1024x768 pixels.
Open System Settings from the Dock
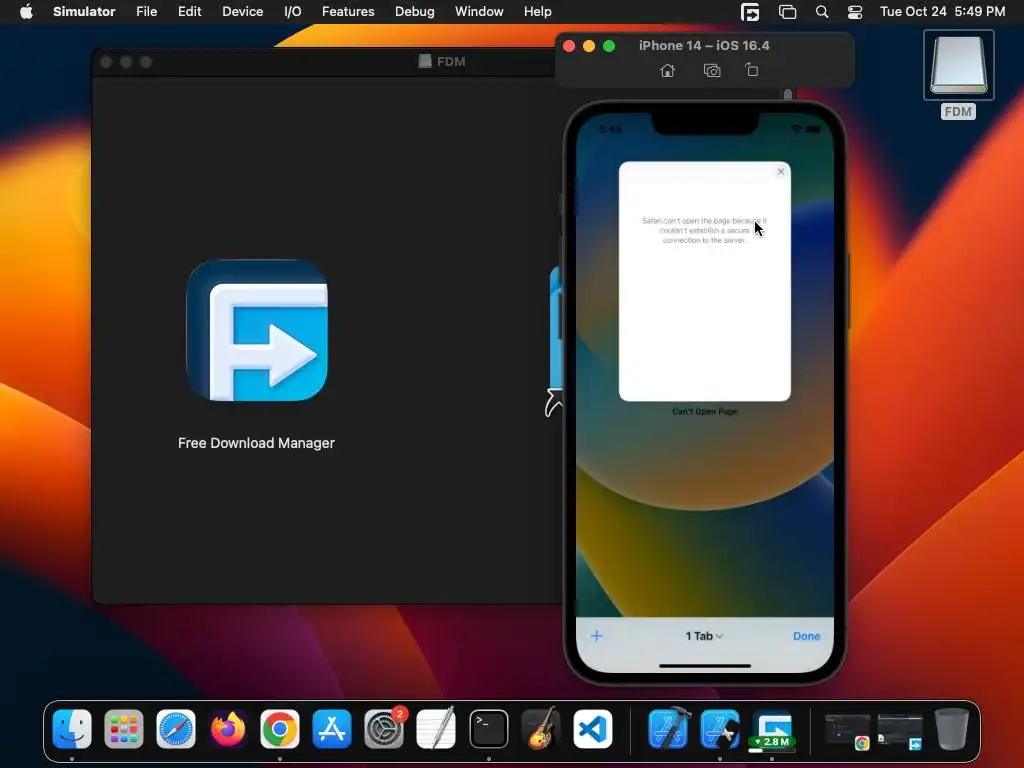click(x=384, y=729)
